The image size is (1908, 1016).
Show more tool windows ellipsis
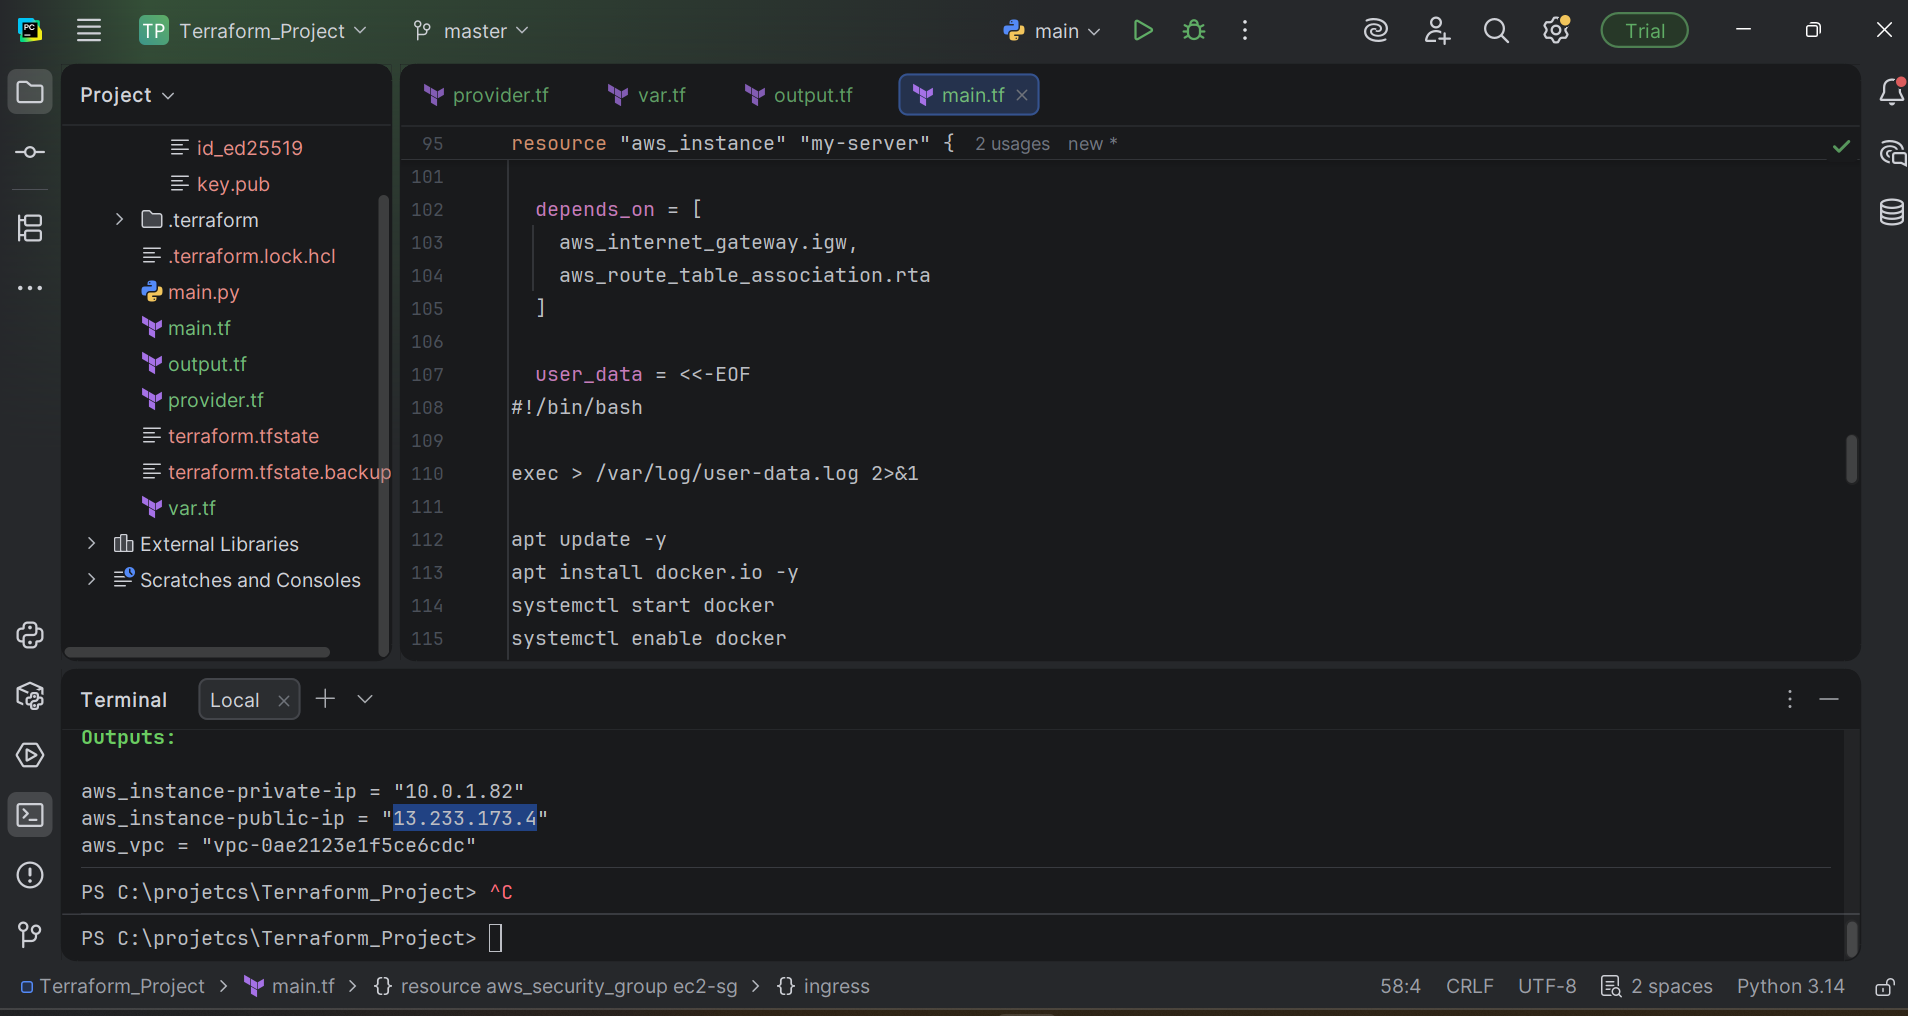30,288
